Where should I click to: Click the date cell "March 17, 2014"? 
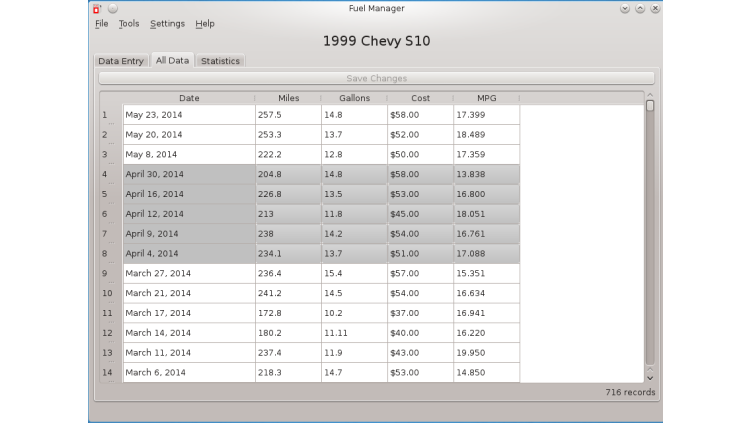189,313
